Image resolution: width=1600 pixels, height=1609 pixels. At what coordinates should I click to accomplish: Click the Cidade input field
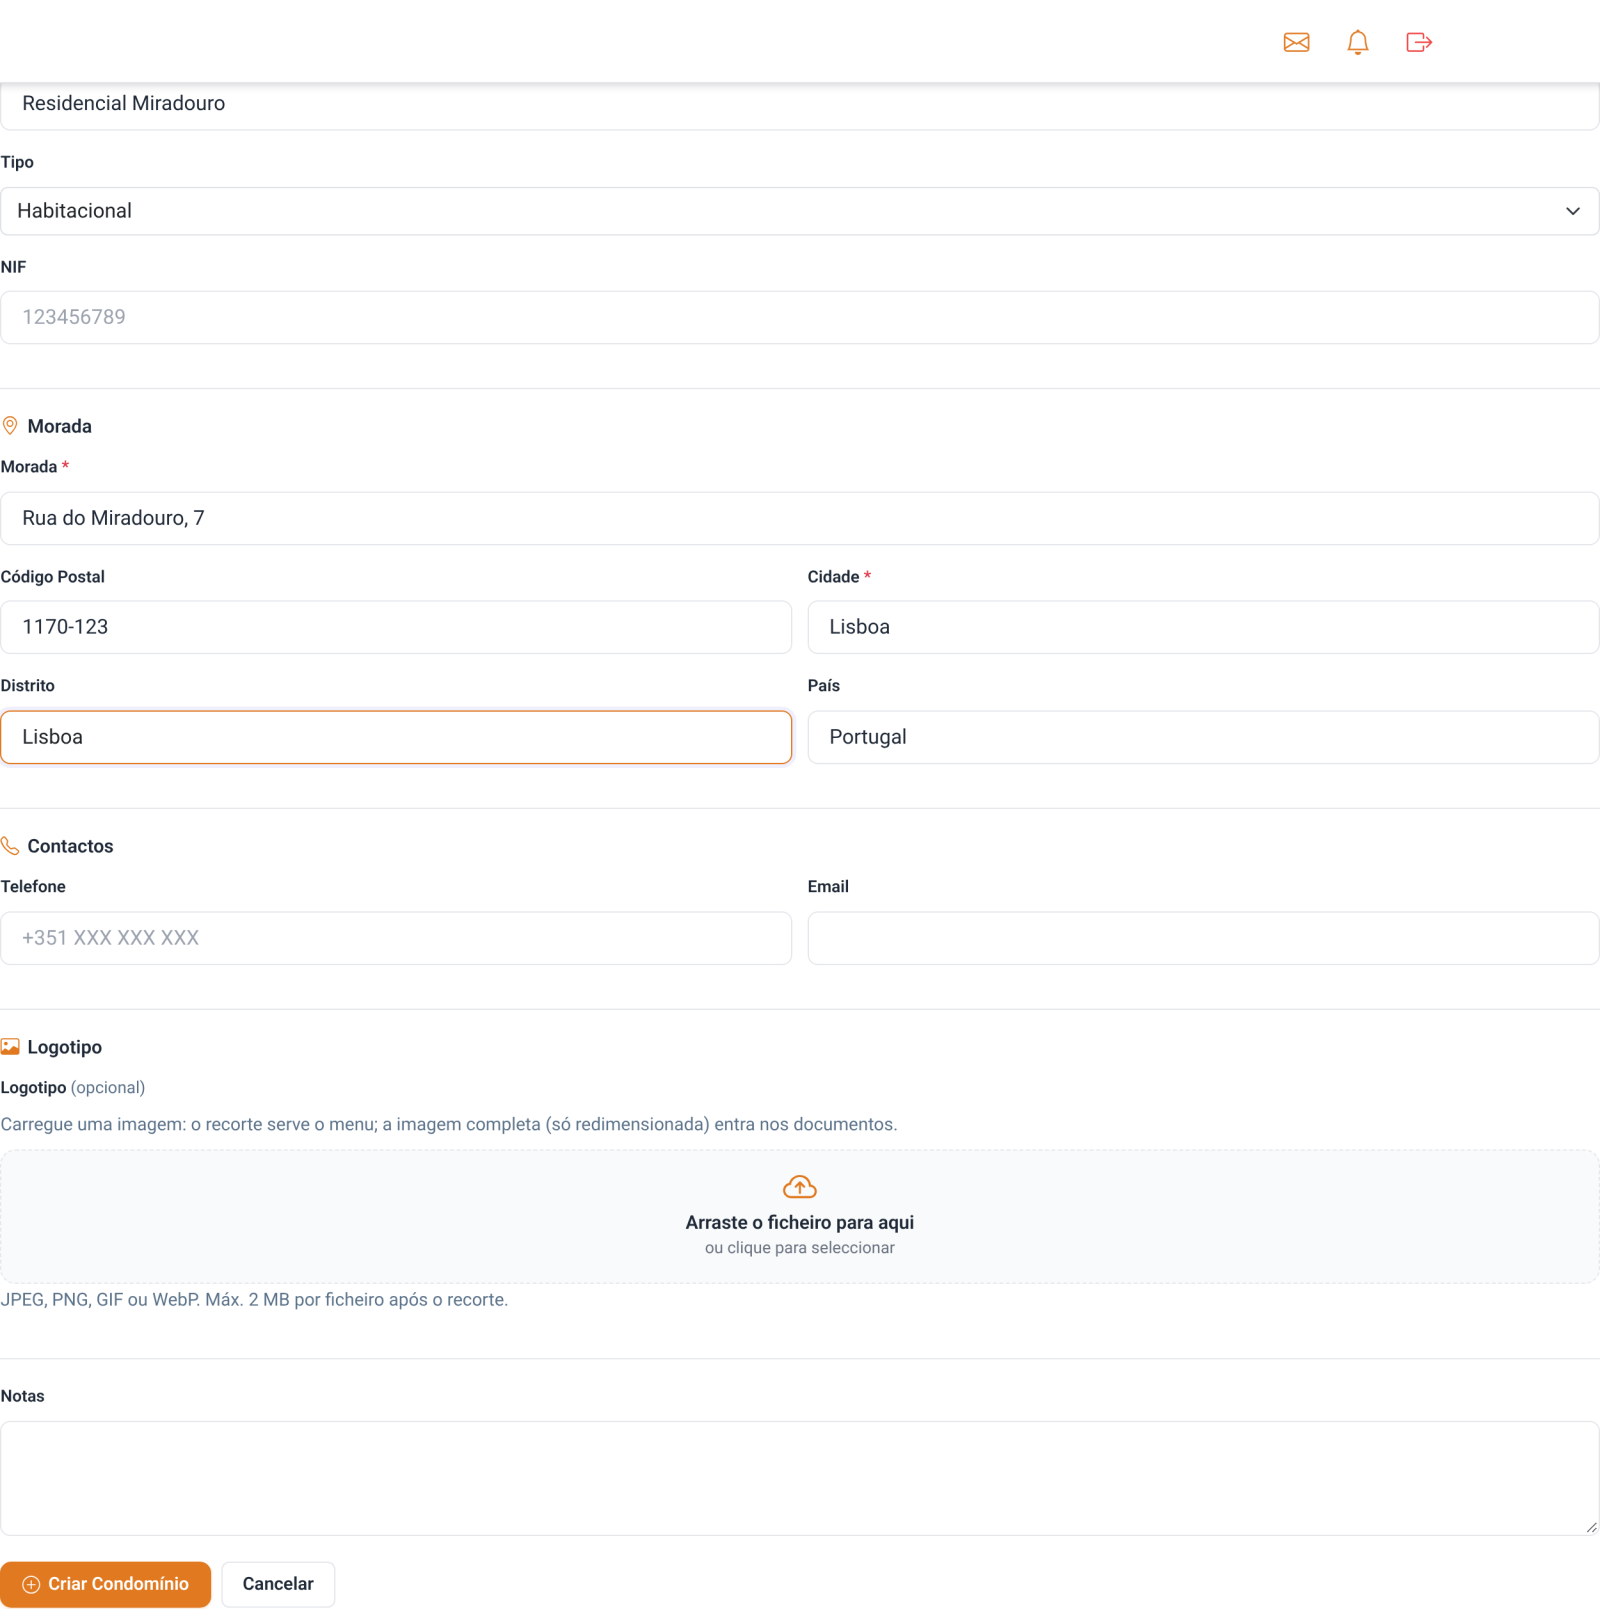(x=1203, y=627)
